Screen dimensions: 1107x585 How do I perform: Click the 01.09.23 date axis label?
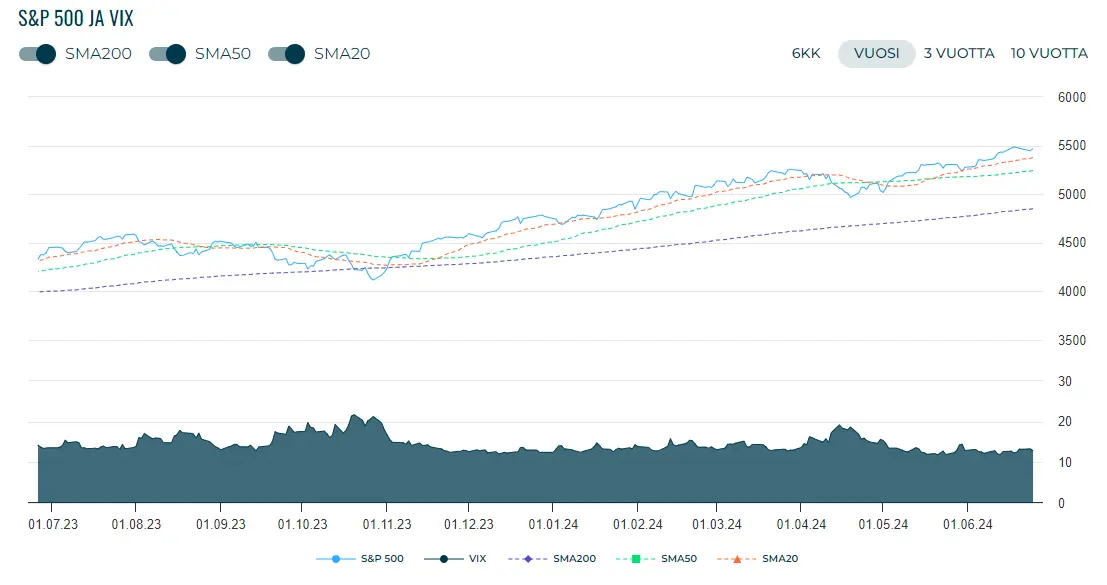221,524
